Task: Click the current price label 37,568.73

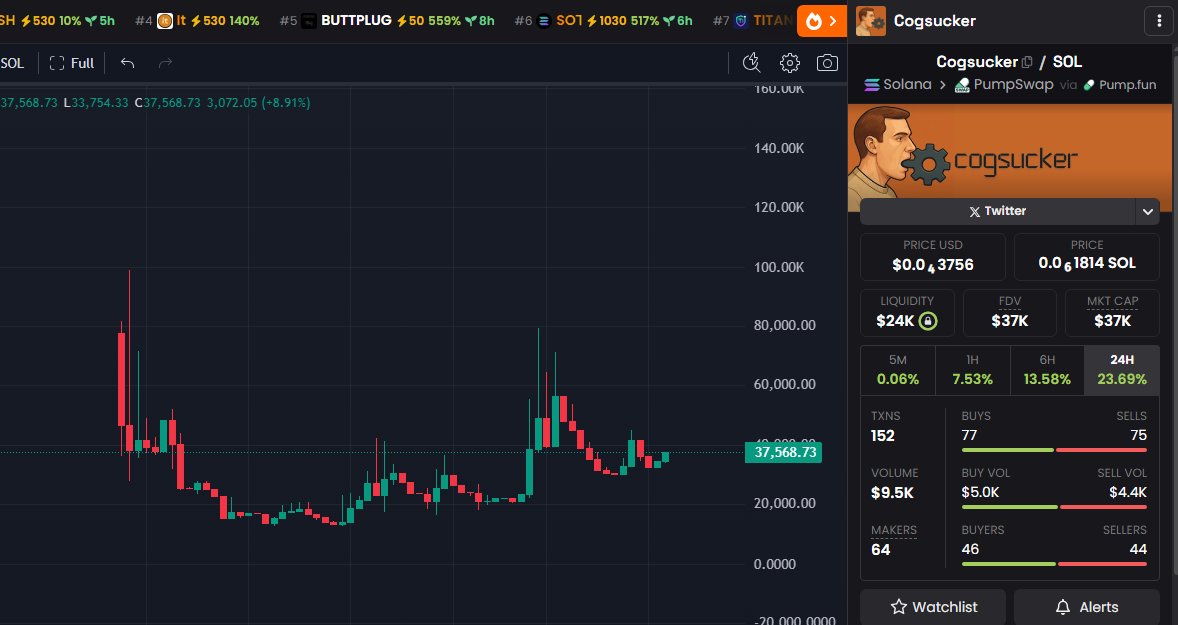Action: [783, 452]
